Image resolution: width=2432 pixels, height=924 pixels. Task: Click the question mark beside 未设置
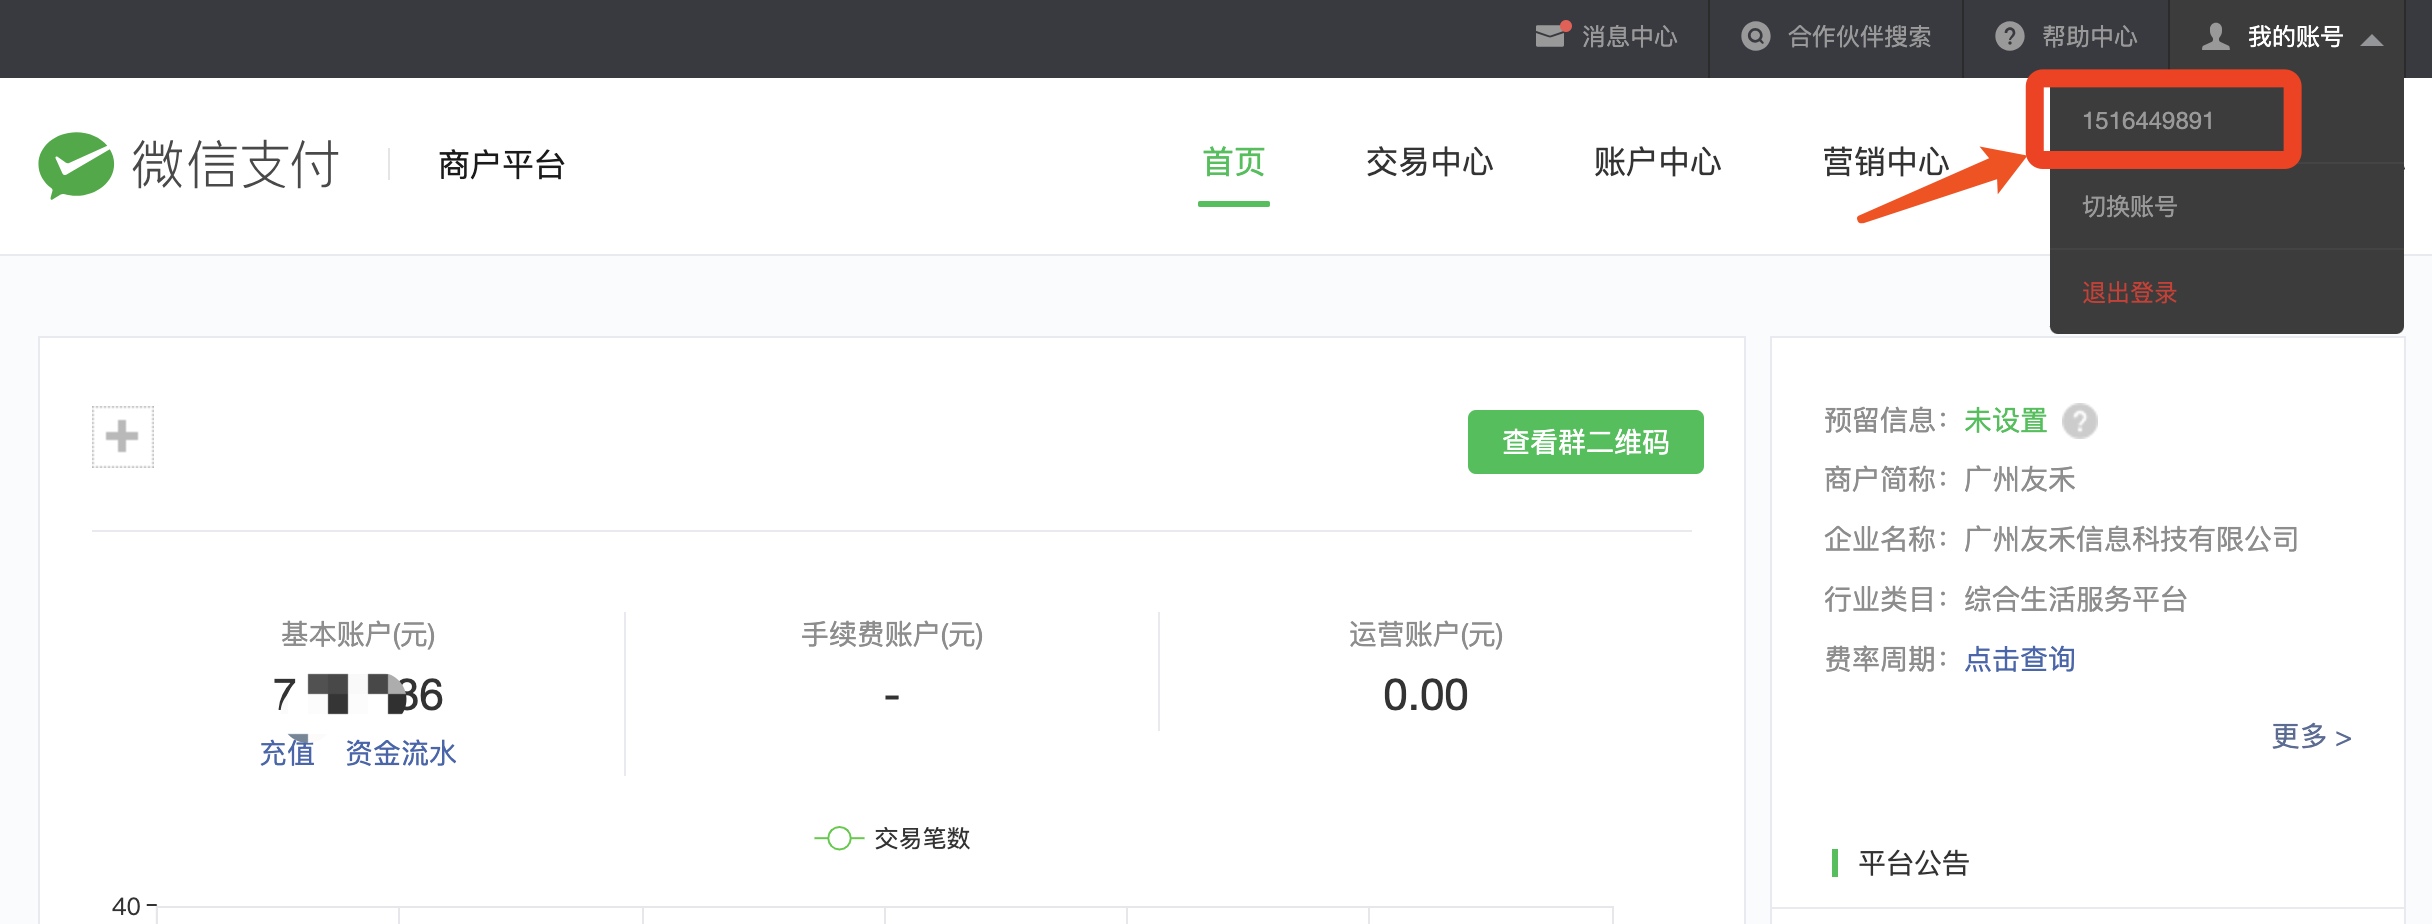point(2080,421)
